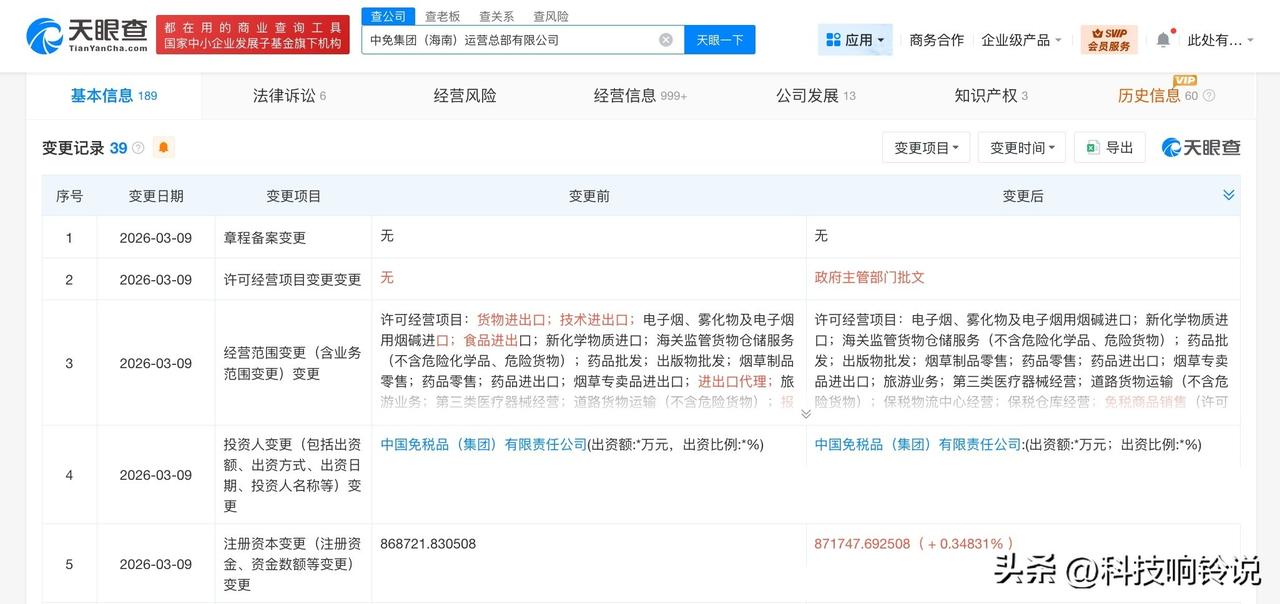Click the 经营范围变更 row item
Viewport: 1280px width, 604px height.
(x=292, y=363)
